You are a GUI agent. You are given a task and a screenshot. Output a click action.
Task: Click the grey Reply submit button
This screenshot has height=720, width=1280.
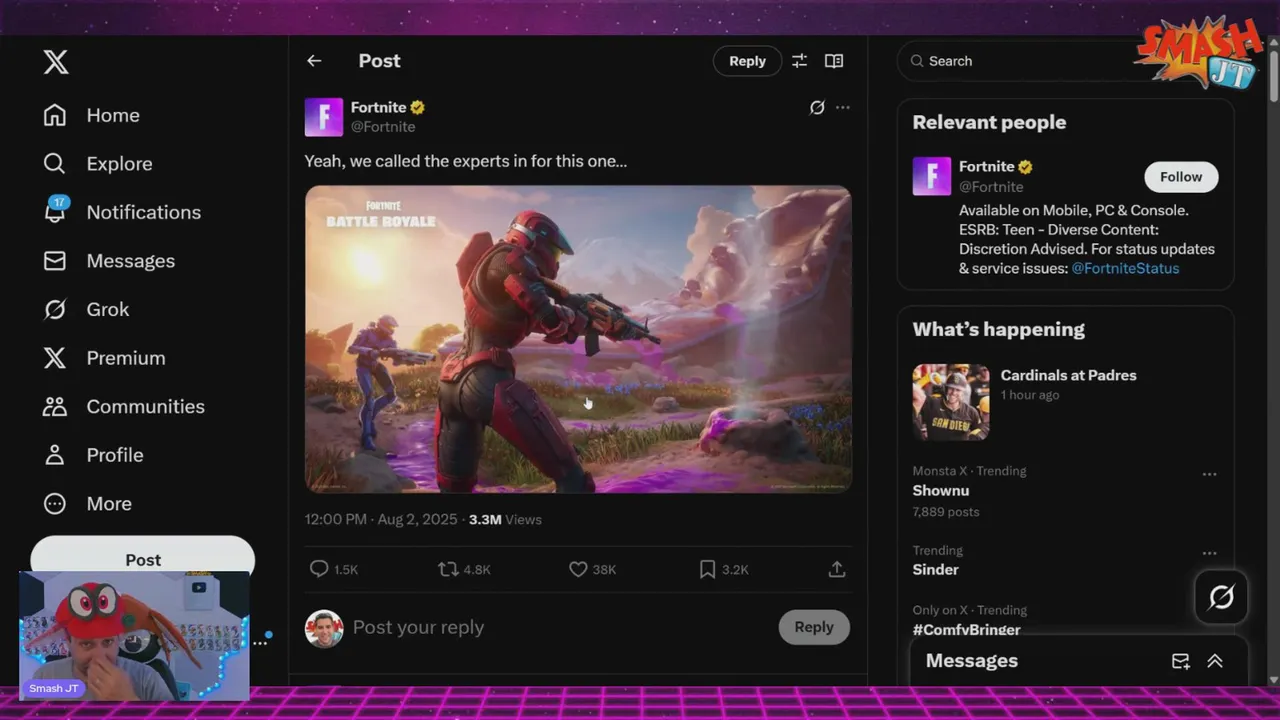point(814,627)
